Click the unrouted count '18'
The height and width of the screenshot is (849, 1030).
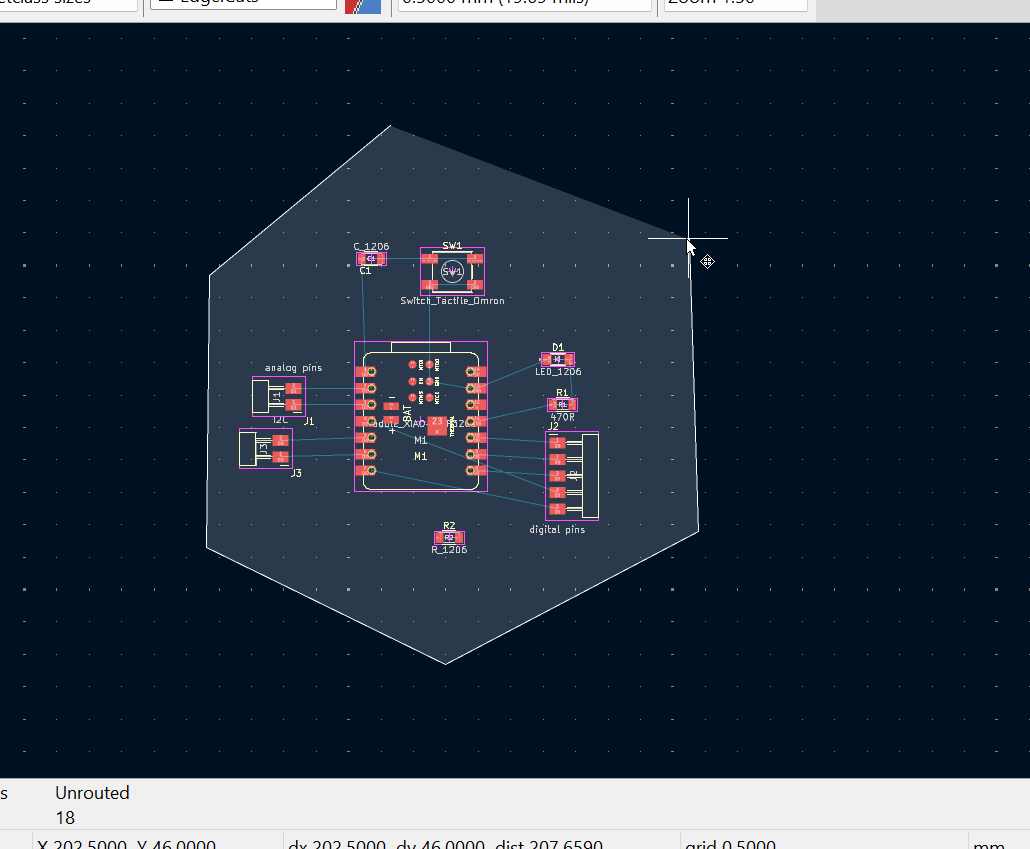(x=65, y=818)
